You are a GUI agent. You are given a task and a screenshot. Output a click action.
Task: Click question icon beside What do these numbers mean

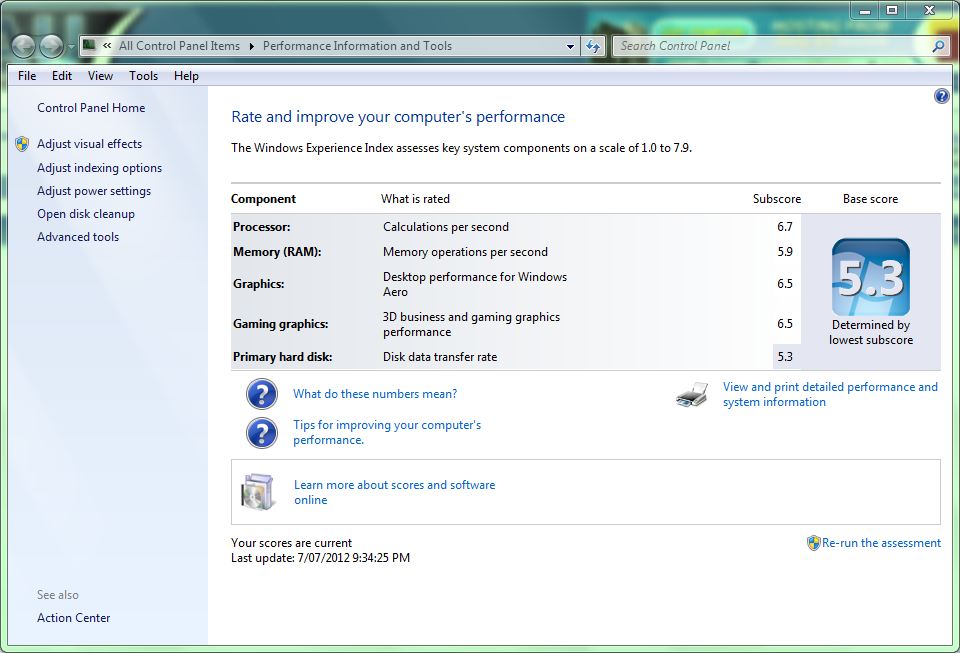[261, 394]
